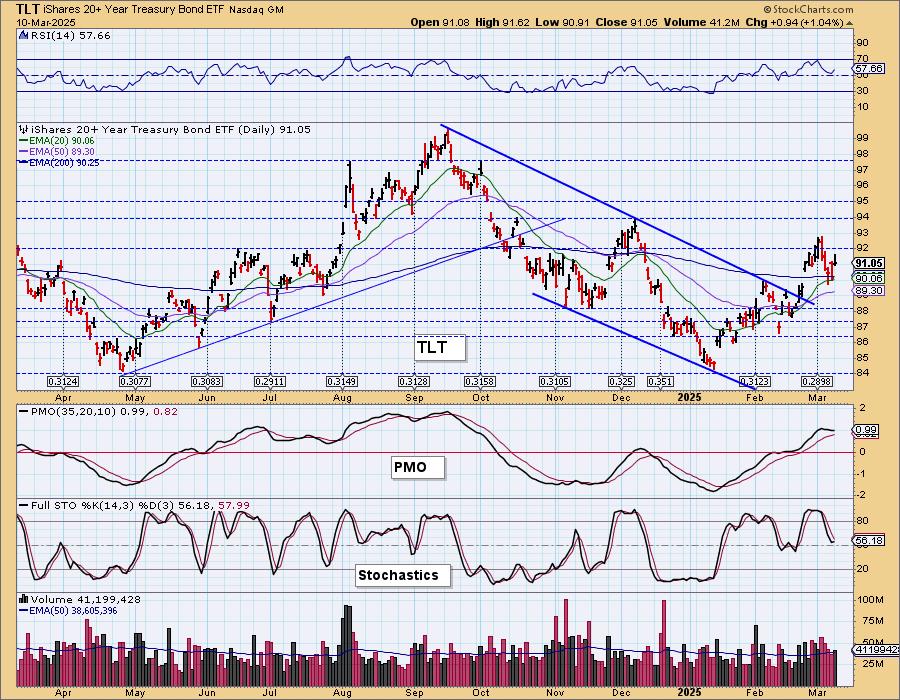
Task: Click the 100M label on volume axis
Action: [x=870, y=600]
